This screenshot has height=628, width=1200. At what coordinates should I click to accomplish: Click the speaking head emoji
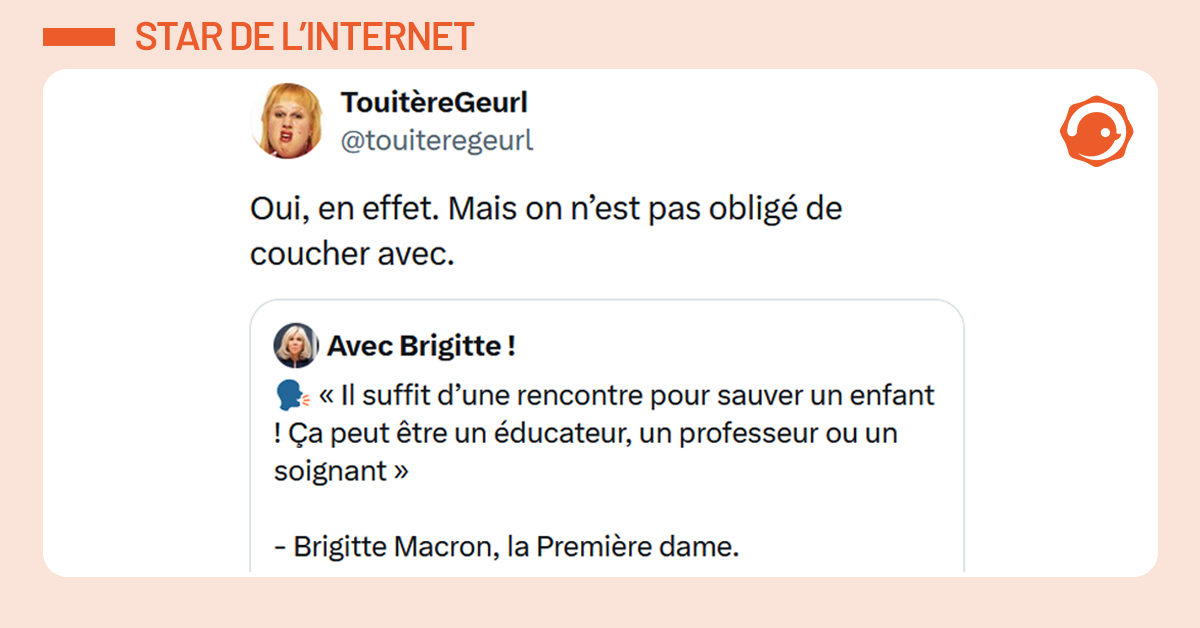292,397
